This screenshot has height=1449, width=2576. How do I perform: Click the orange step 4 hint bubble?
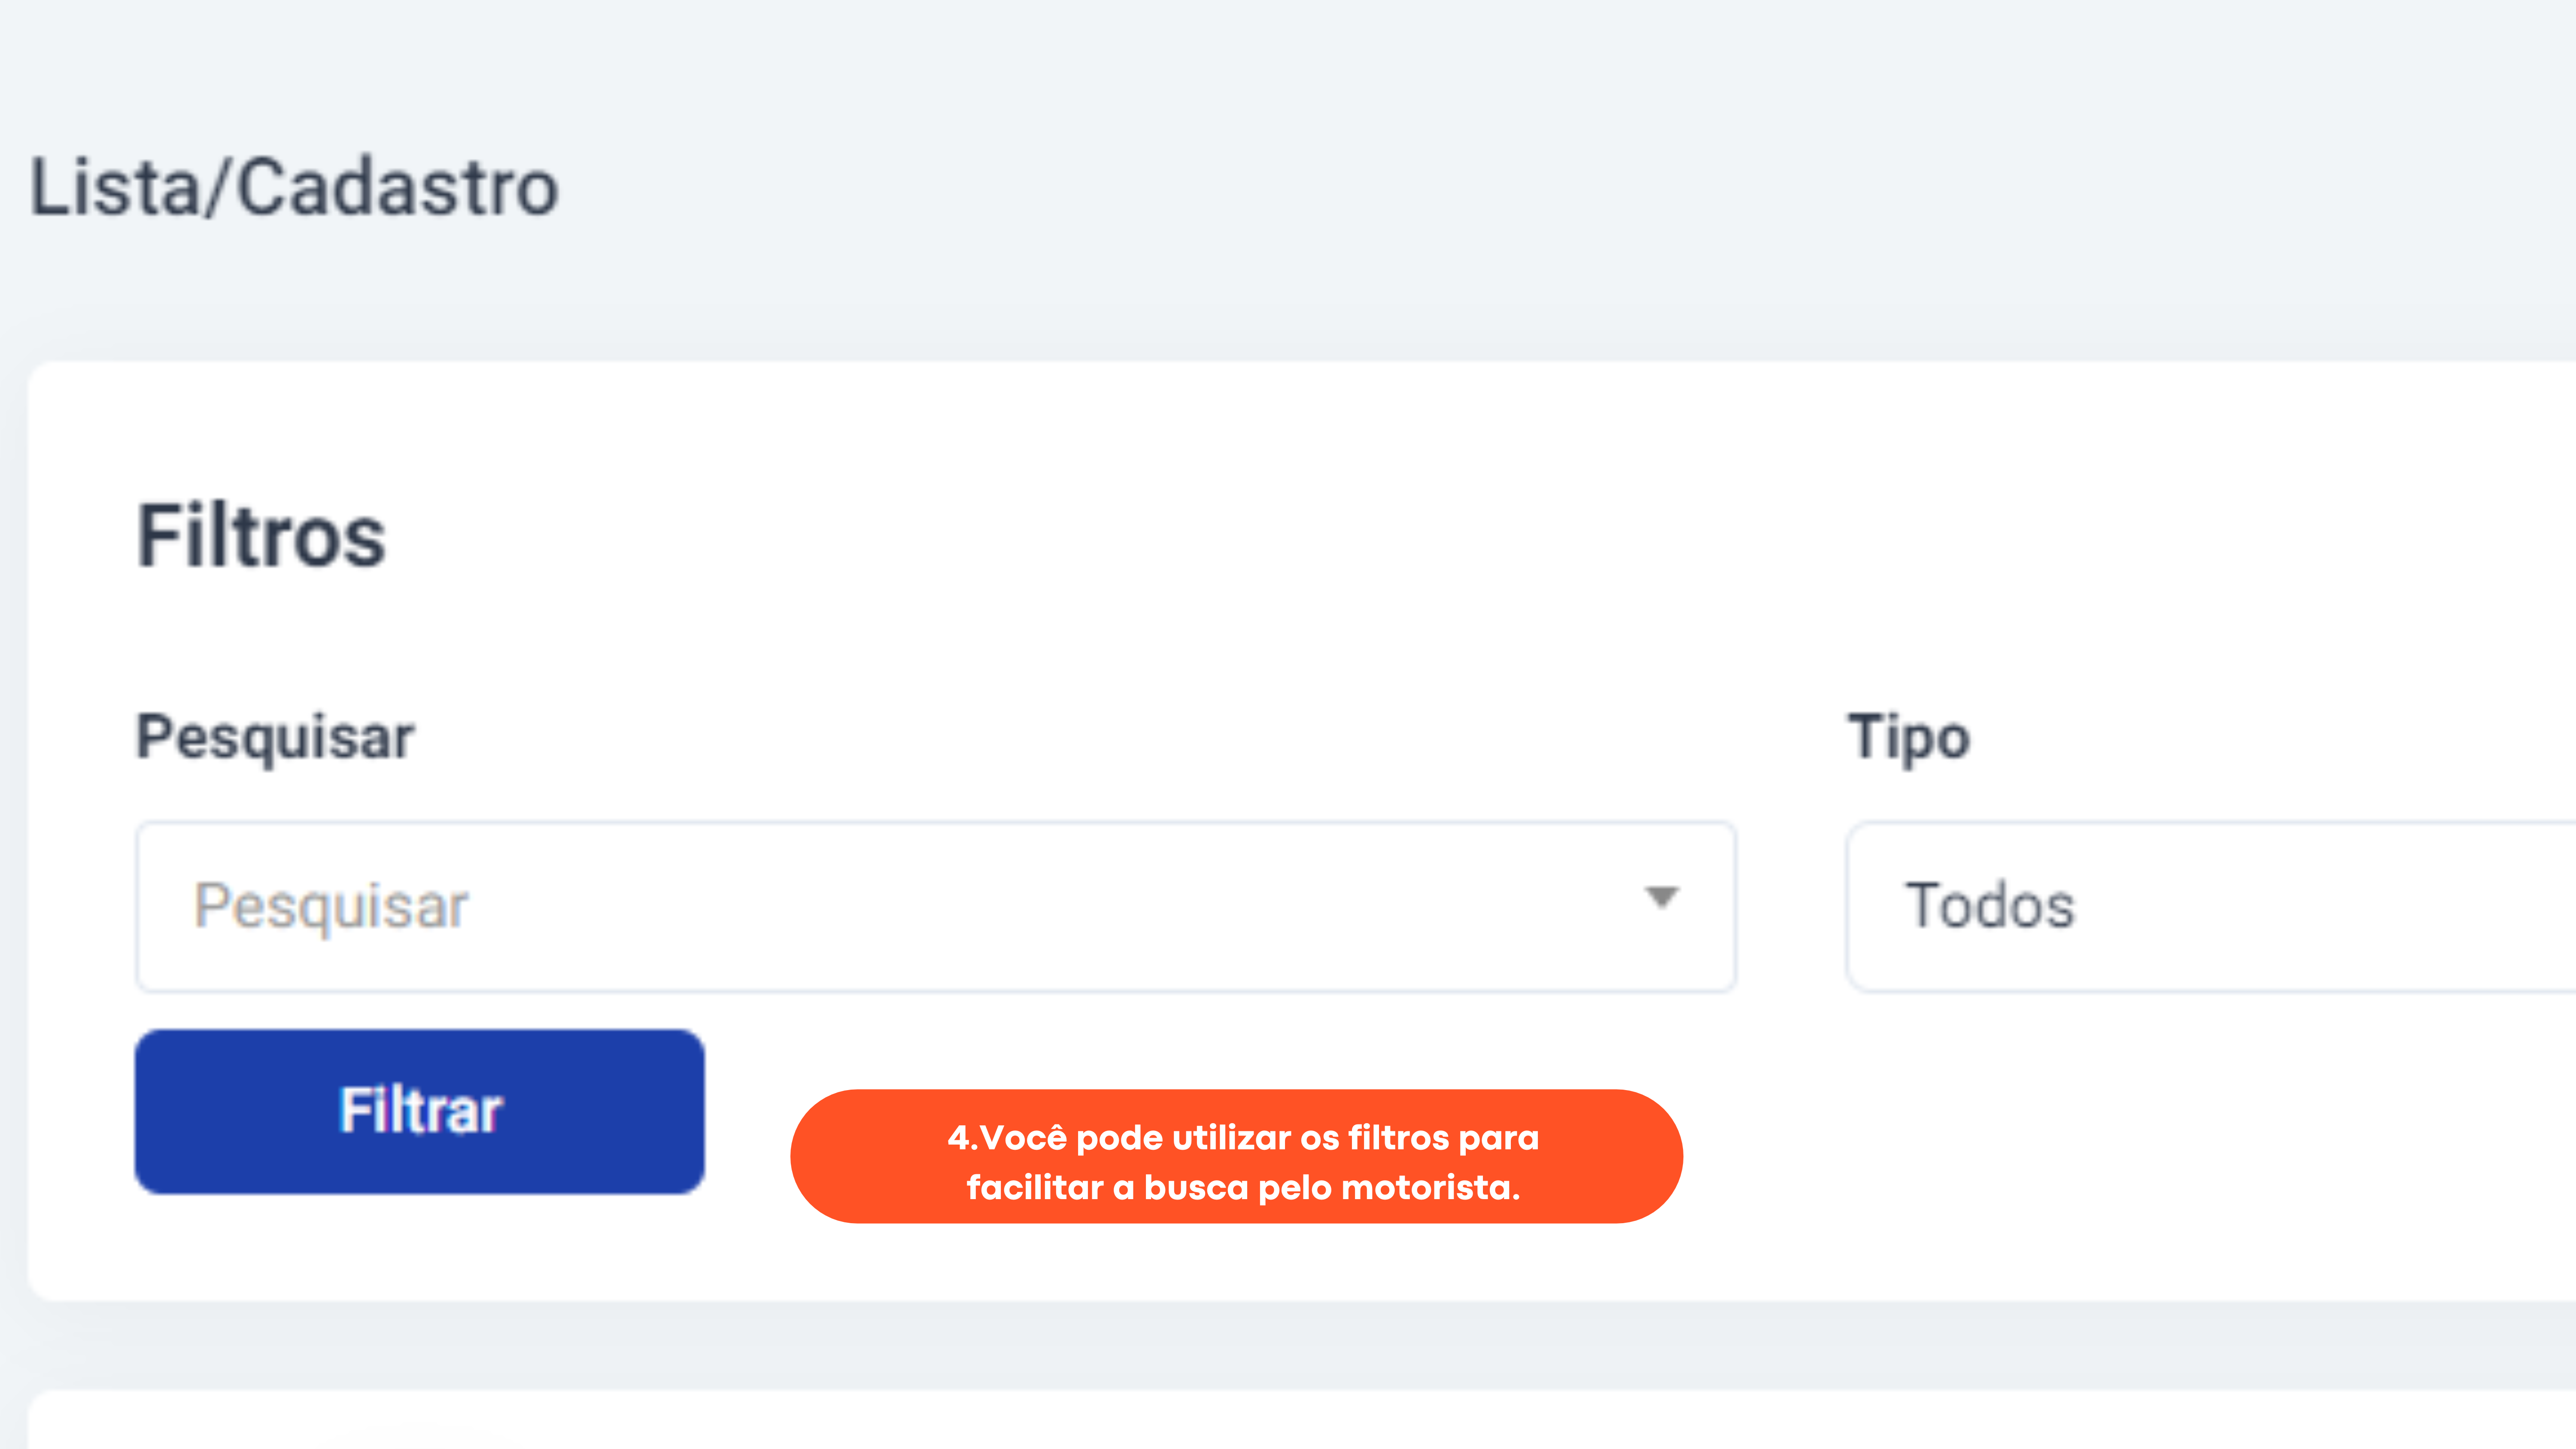tap(1237, 1156)
